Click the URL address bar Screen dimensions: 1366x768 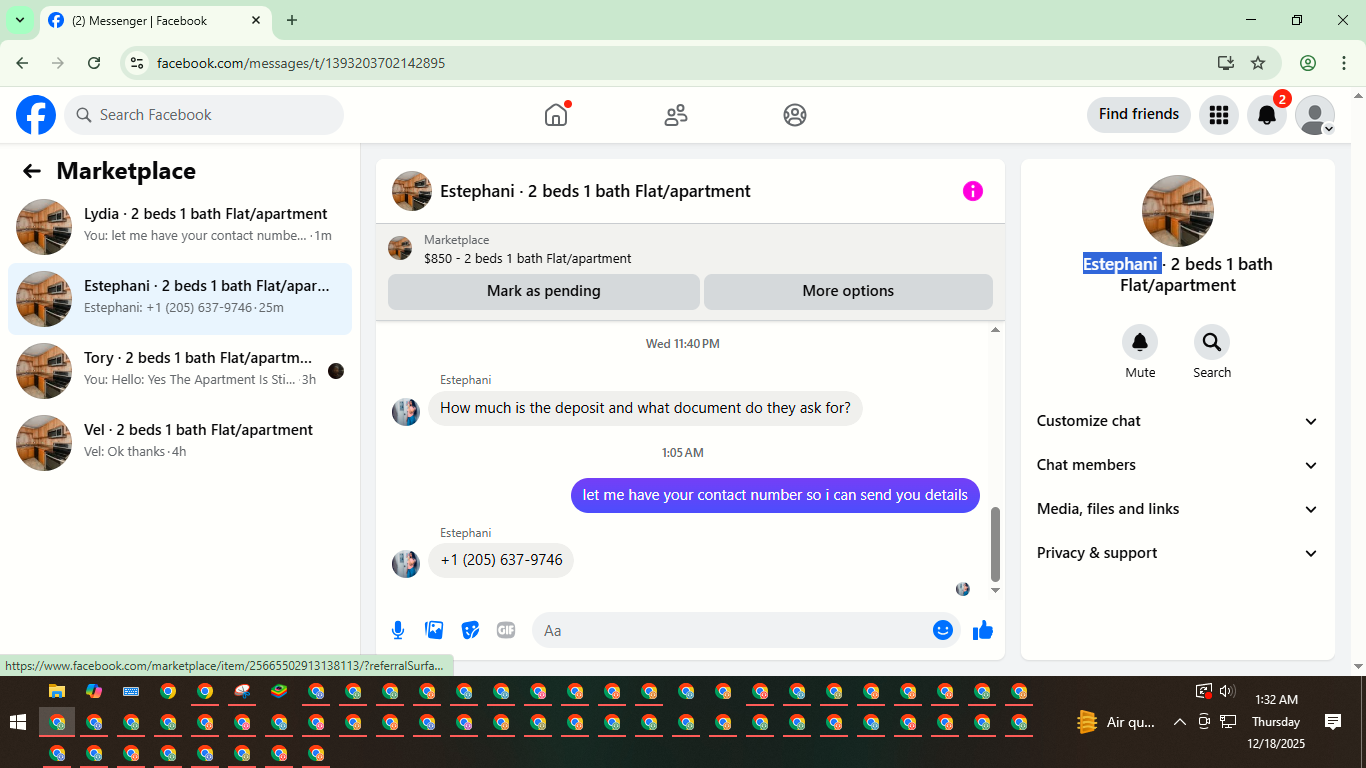[680, 63]
